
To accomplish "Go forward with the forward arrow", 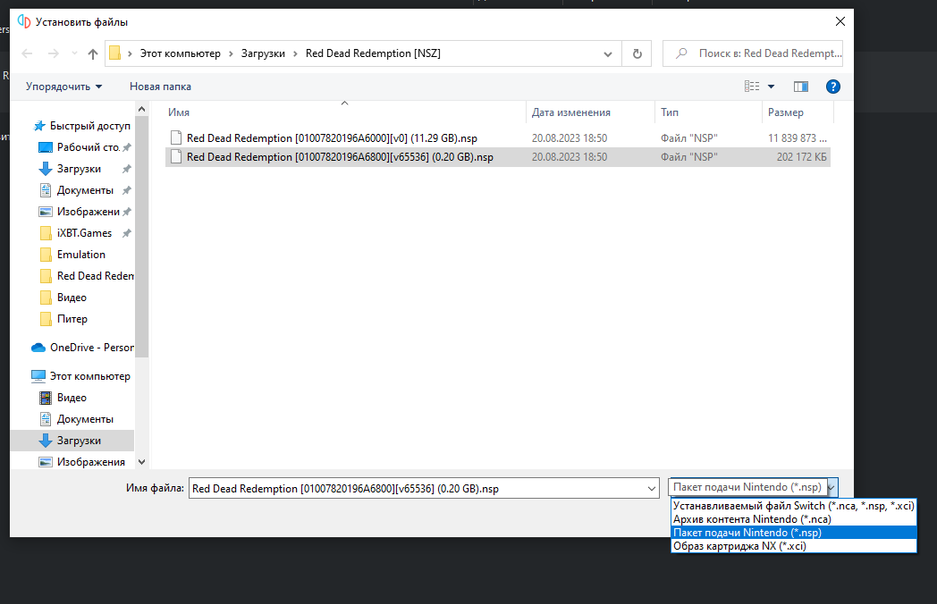I will [x=53, y=54].
